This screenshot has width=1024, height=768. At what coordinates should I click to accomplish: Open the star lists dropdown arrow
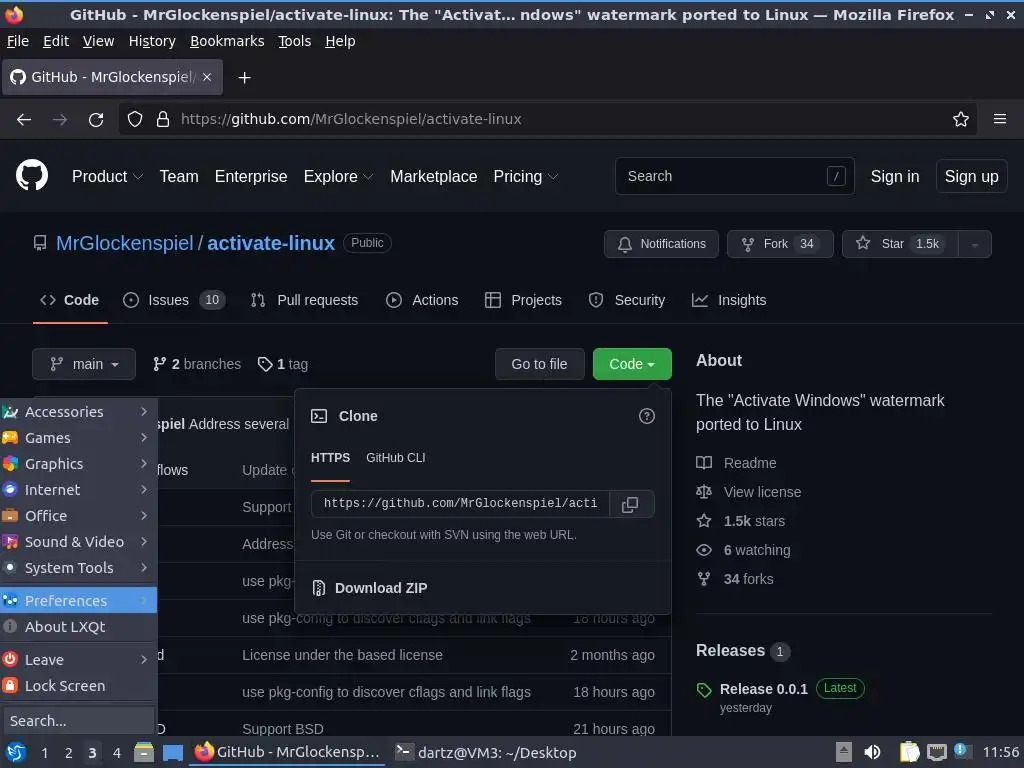coord(974,244)
